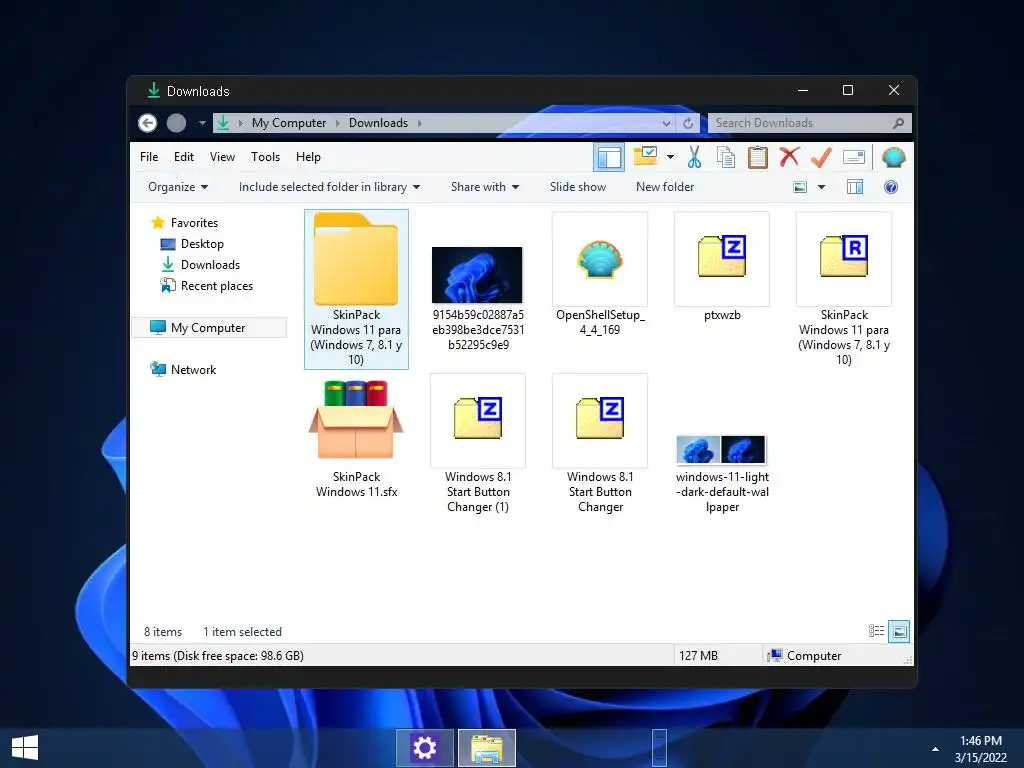Select Desktop under Favorites

pos(192,244)
